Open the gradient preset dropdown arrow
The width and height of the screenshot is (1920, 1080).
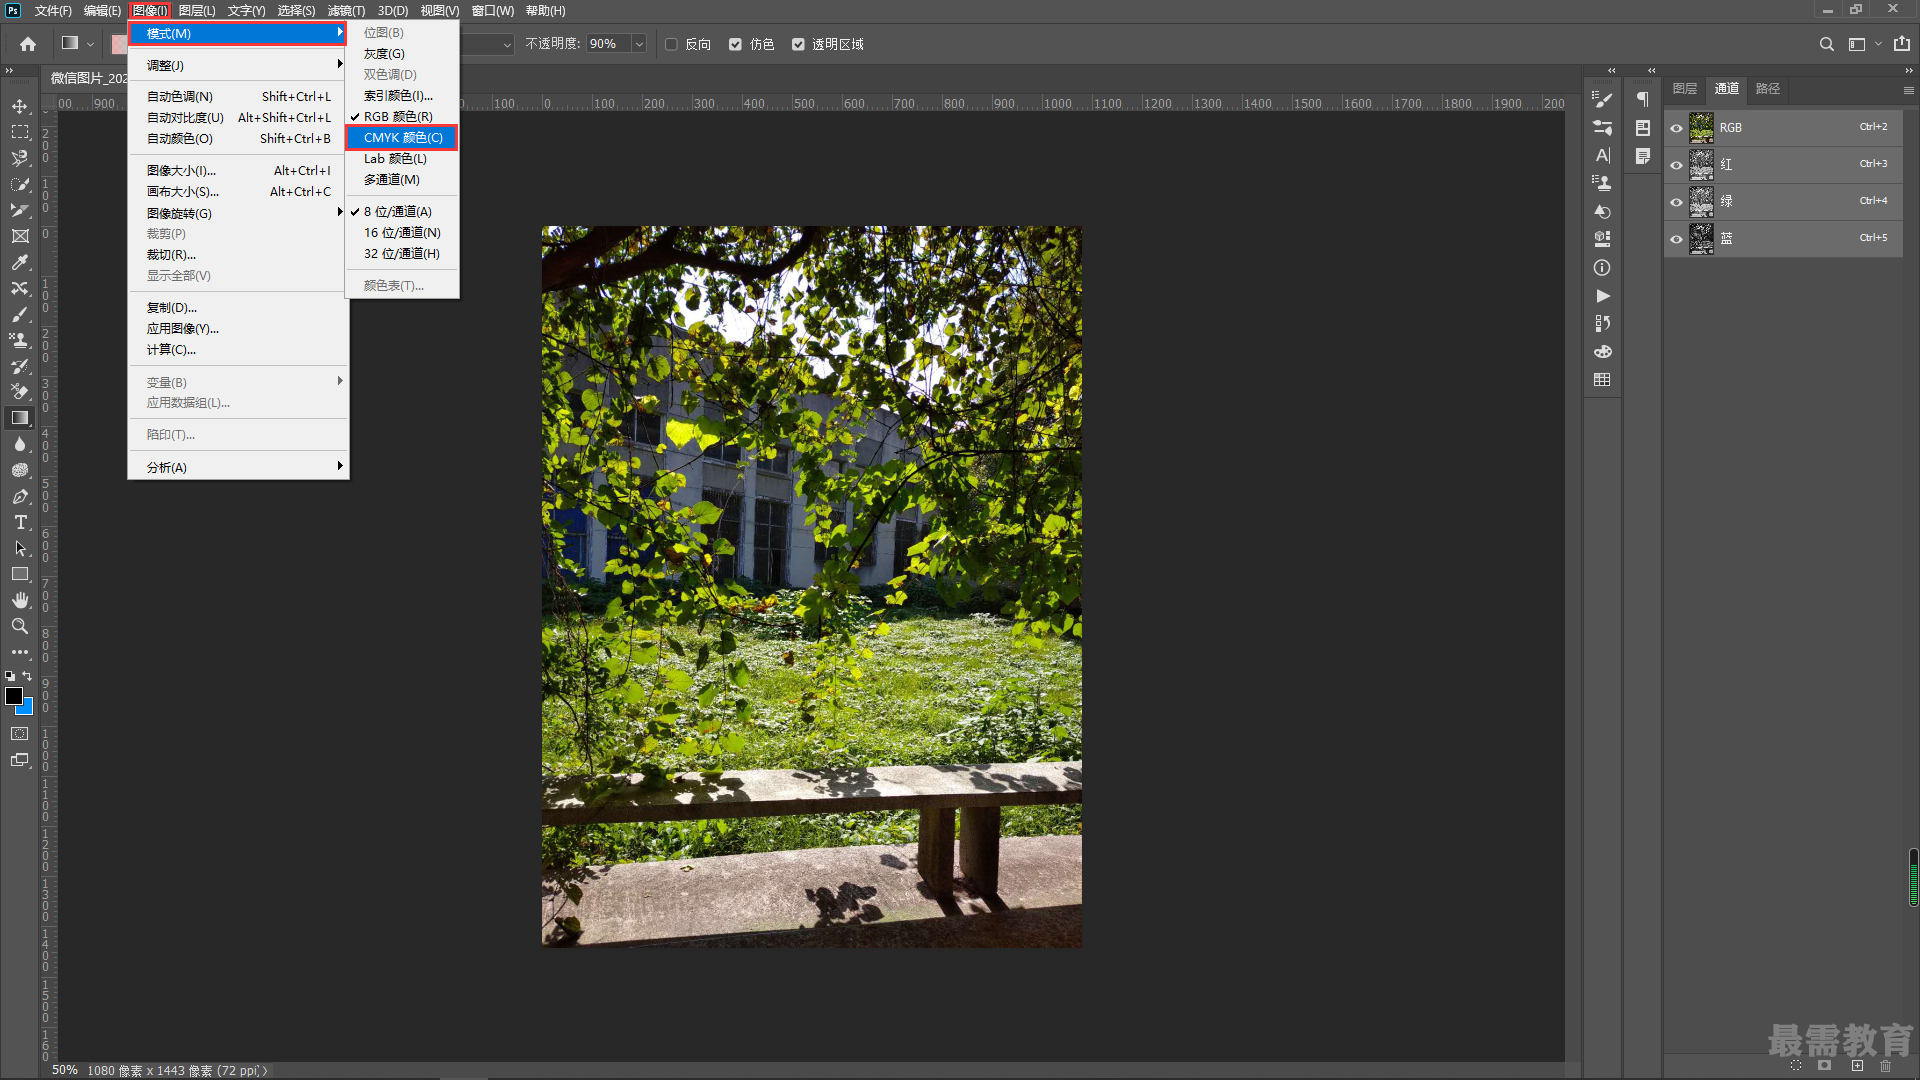pyautogui.click(x=90, y=44)
